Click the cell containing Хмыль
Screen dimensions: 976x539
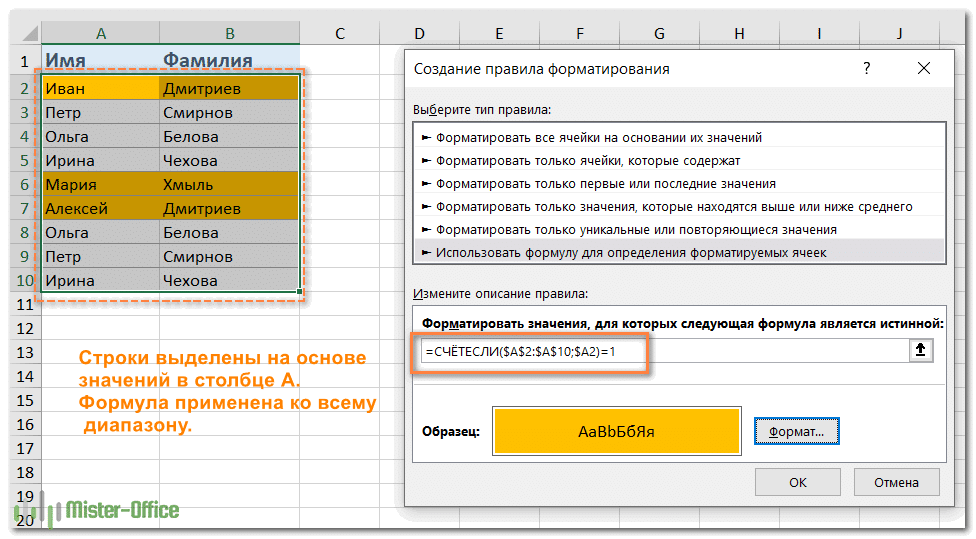coord(228,185)
